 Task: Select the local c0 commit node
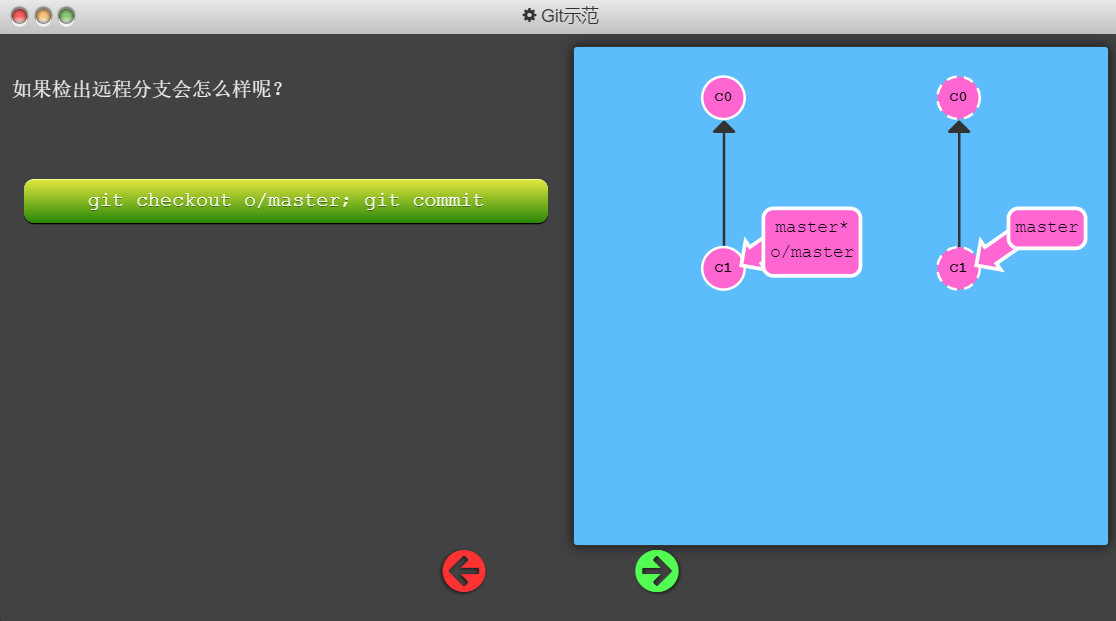(723, 98)
